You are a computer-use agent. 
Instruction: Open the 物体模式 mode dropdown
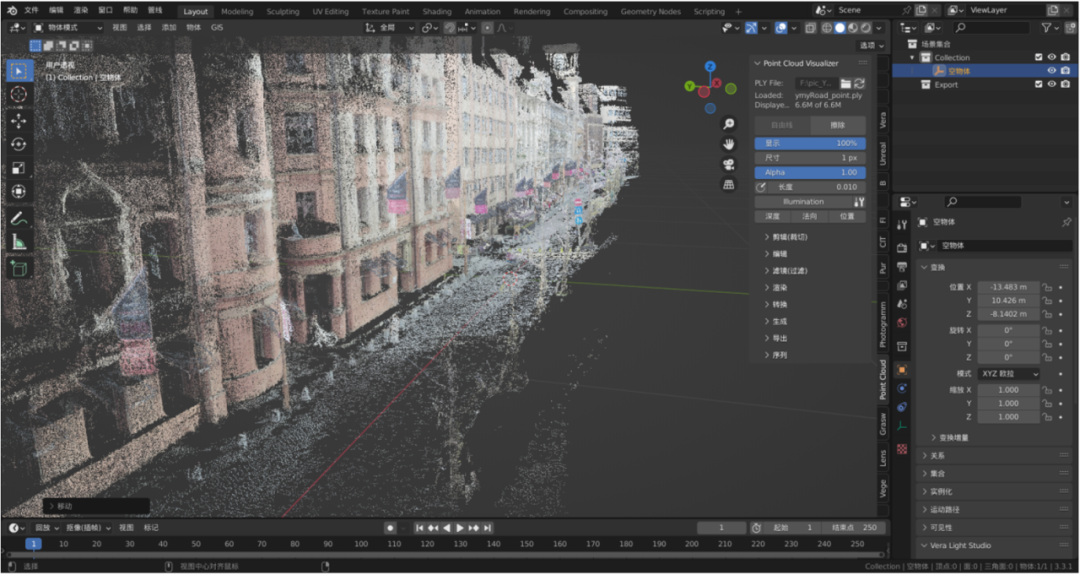tap(68, 28)
